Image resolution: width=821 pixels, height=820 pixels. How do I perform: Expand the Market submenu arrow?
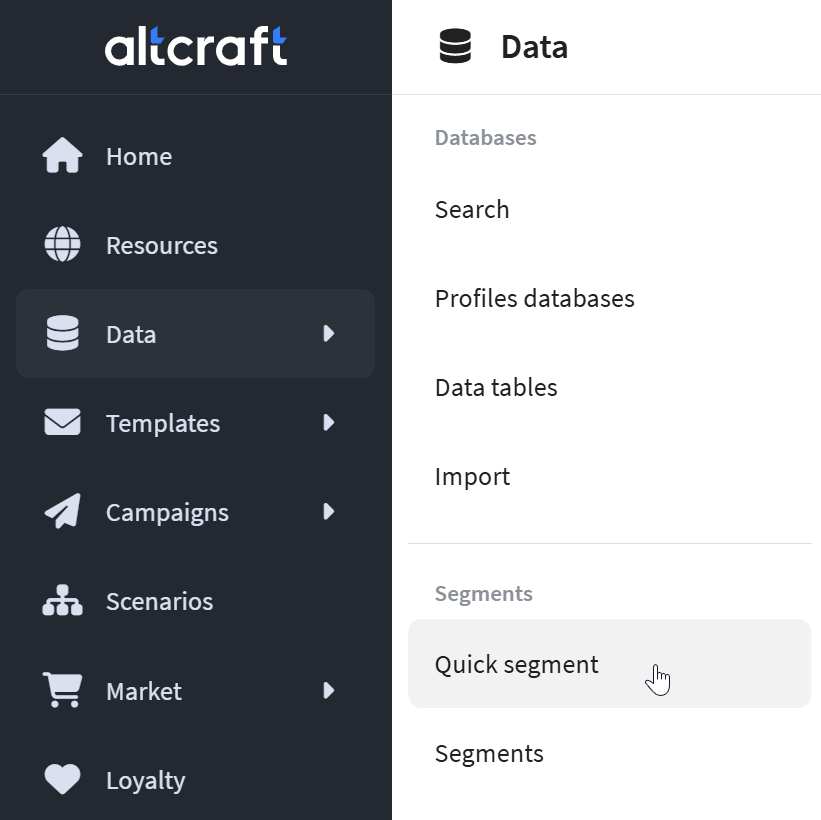328,690
